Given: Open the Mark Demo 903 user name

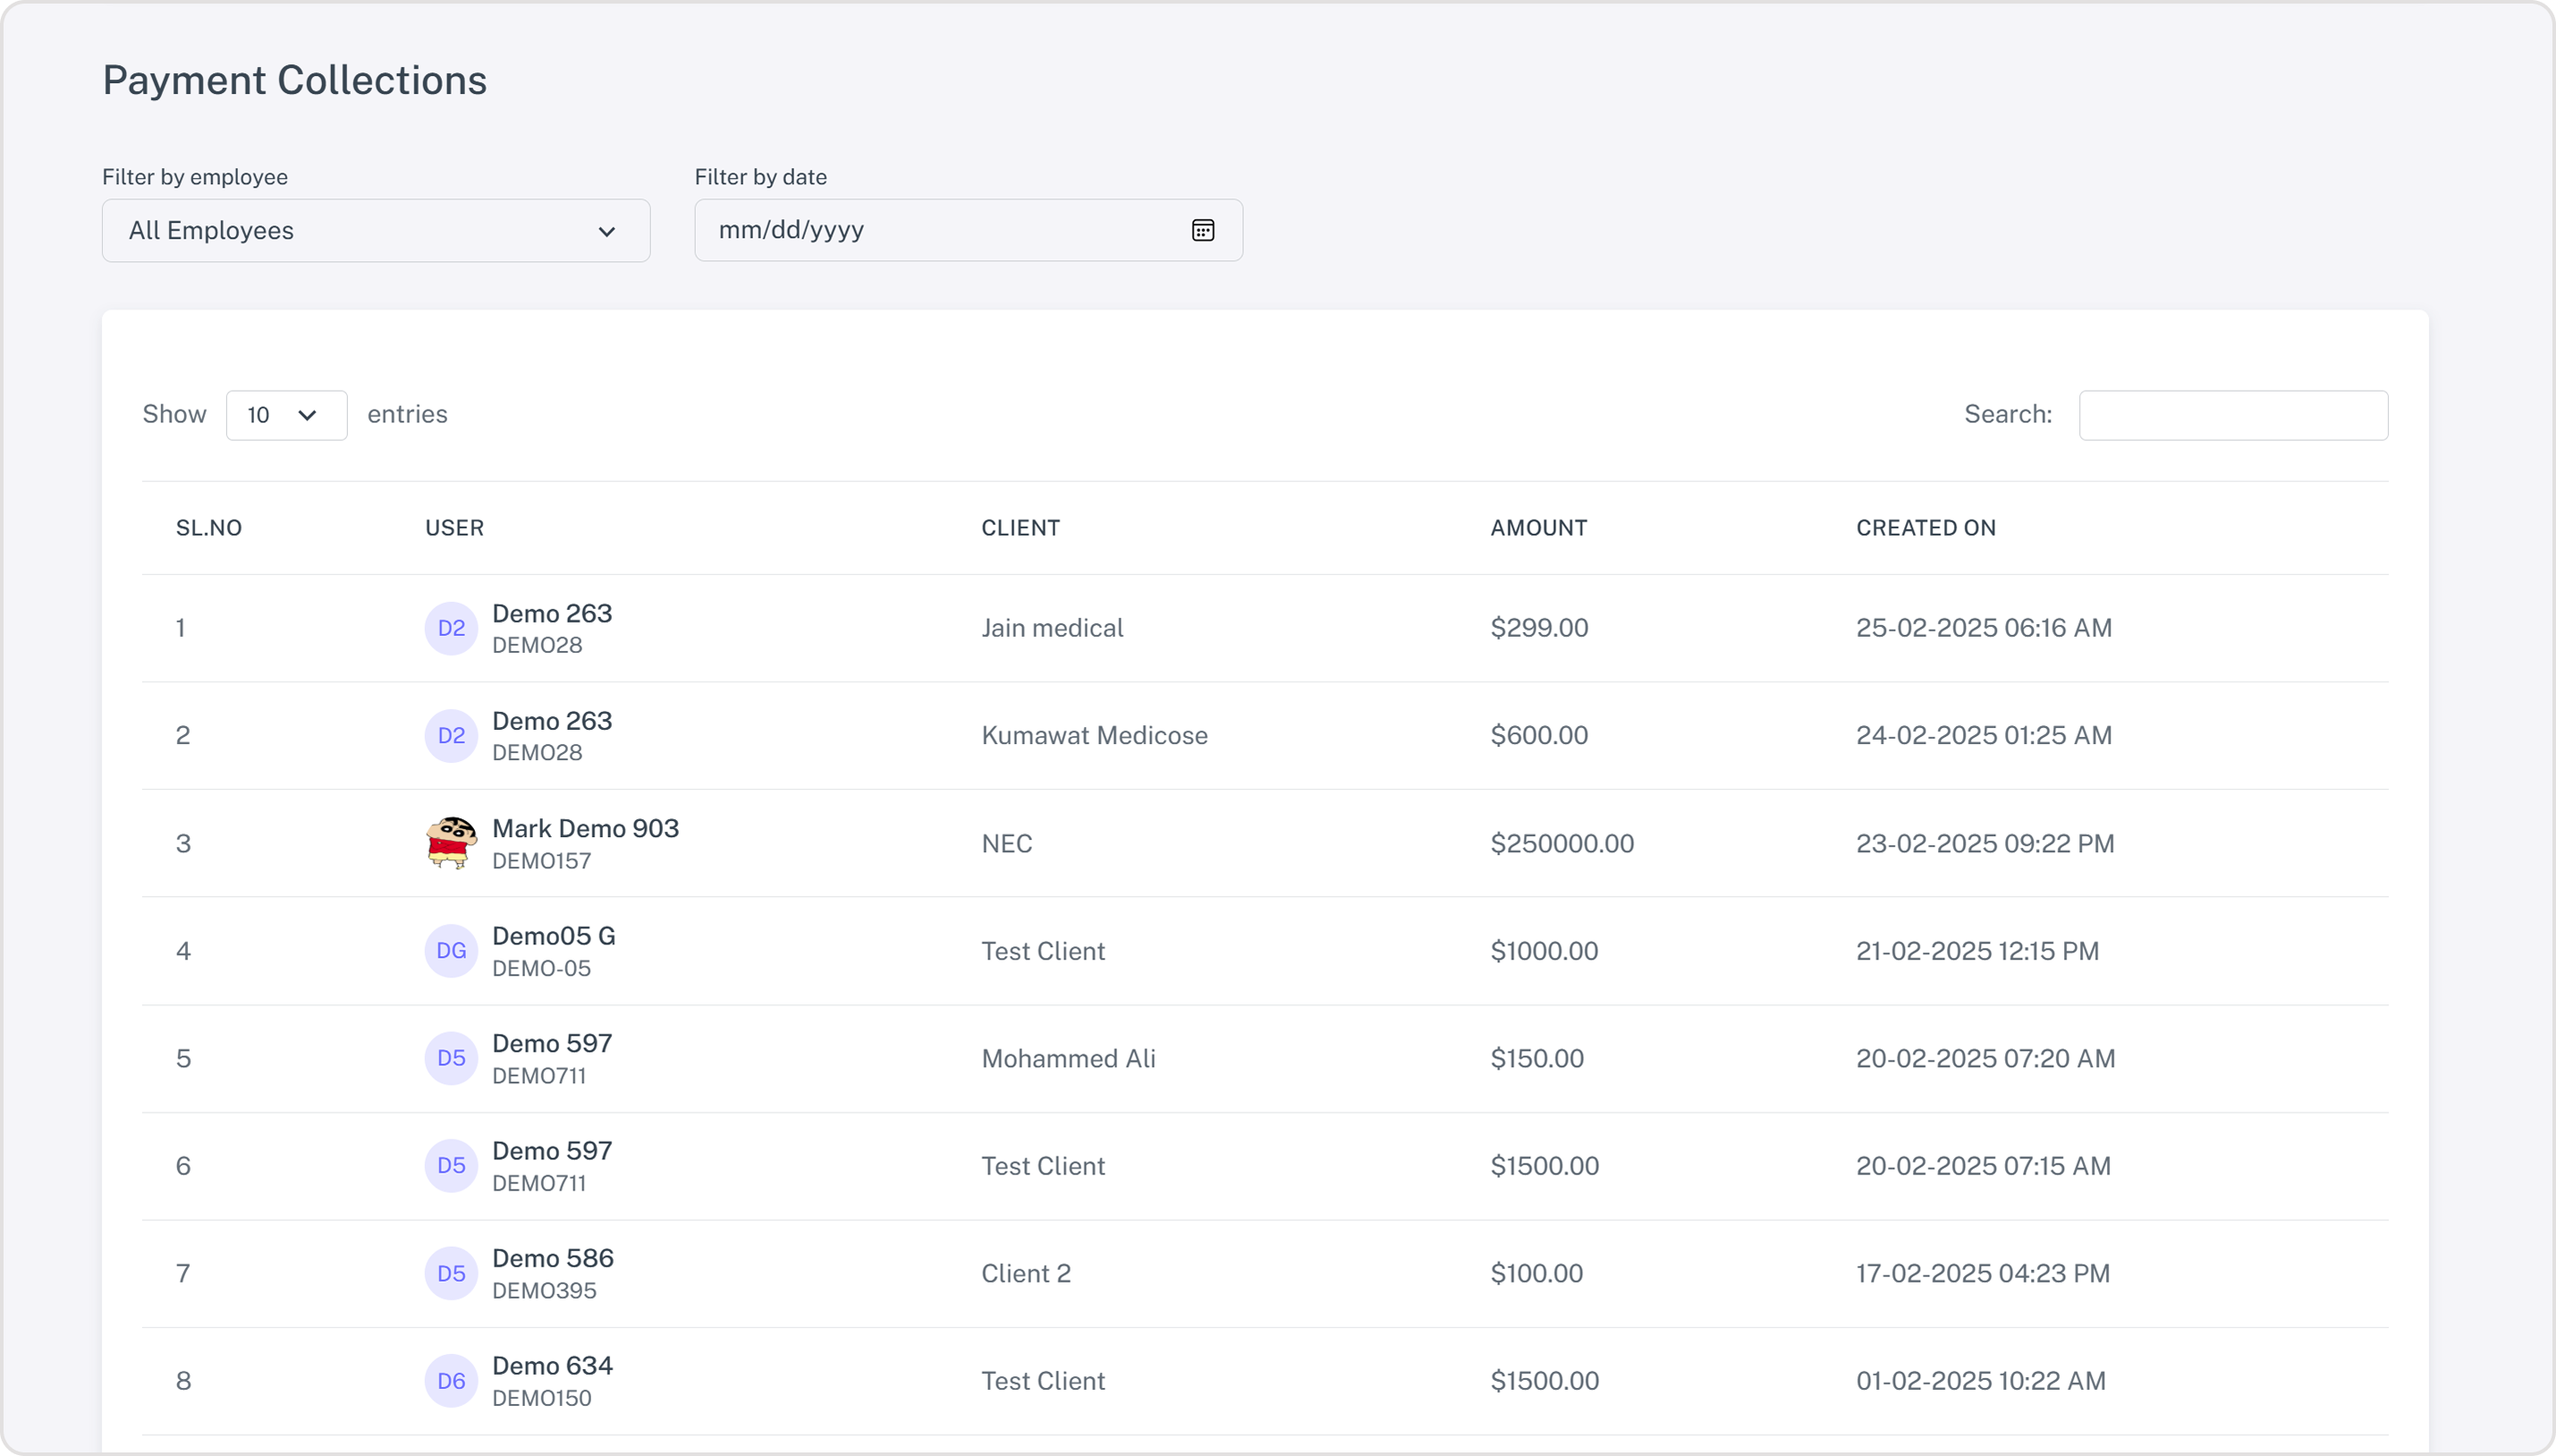Looking at the screenshot, I should coord(585,828).
